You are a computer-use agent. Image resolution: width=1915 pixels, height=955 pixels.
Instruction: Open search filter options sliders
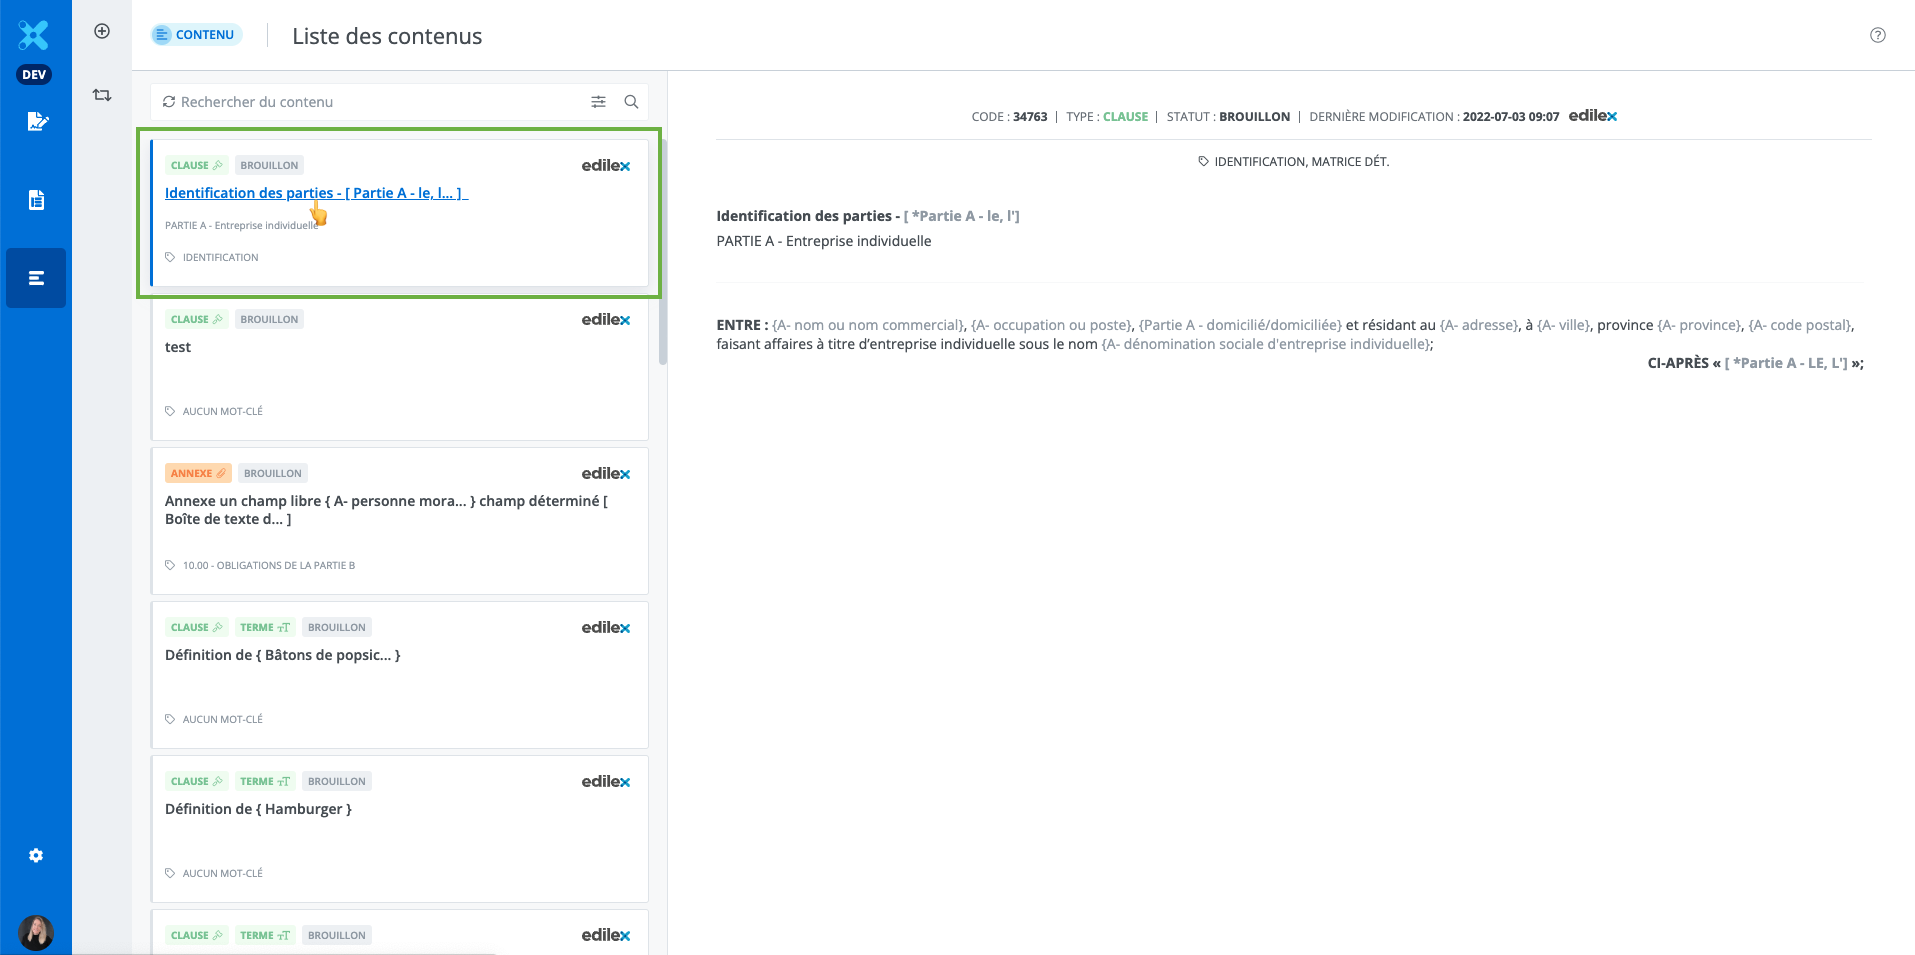(x=598, y=102)
